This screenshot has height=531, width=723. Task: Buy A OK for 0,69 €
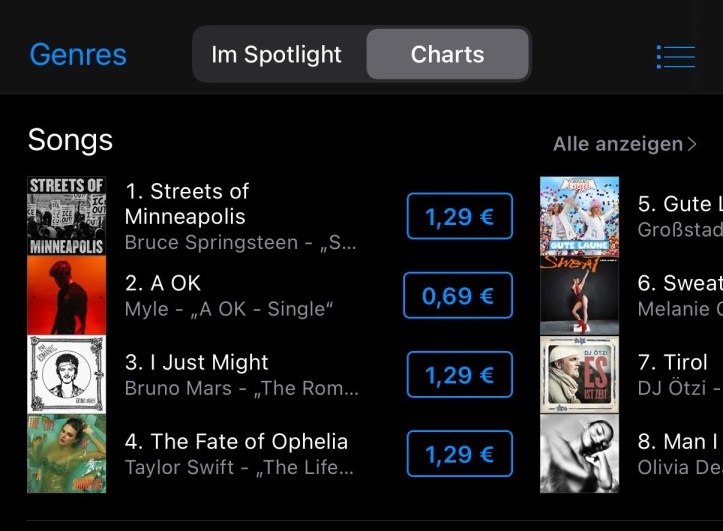[x=458, y=295]
